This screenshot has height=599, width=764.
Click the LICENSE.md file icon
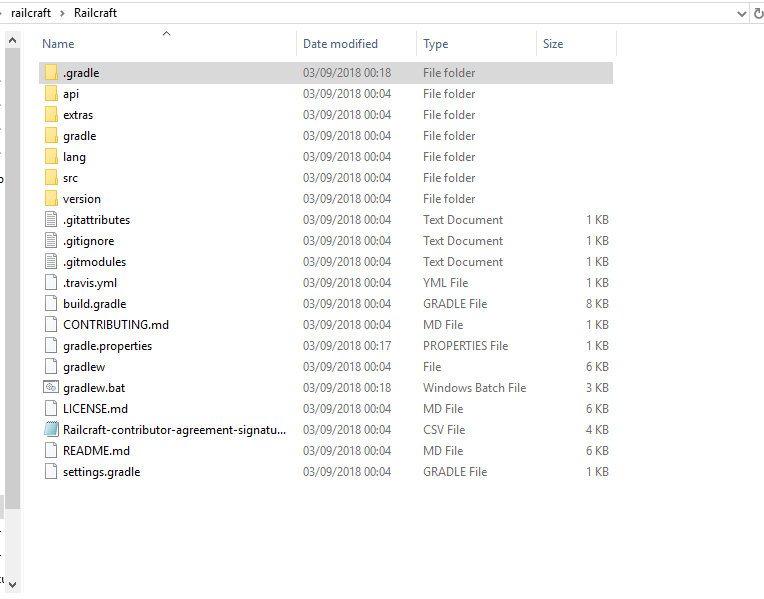(x=51, y=408)
